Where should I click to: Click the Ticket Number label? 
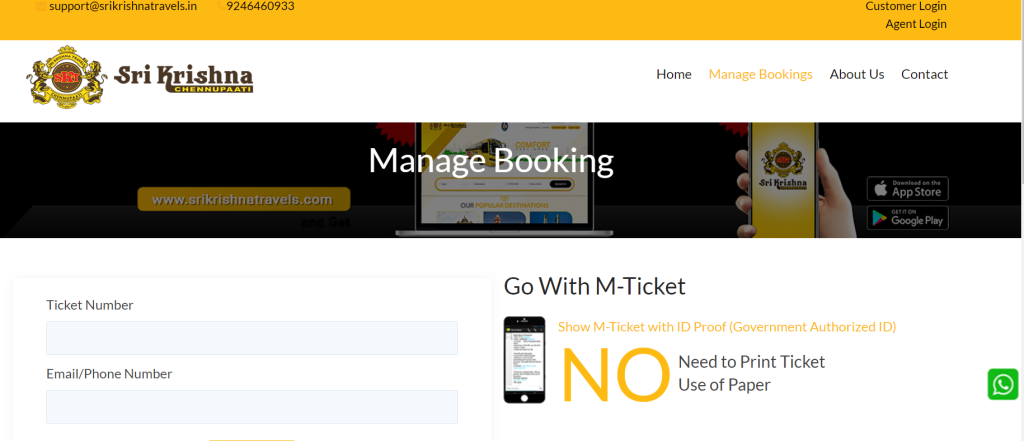89,305
